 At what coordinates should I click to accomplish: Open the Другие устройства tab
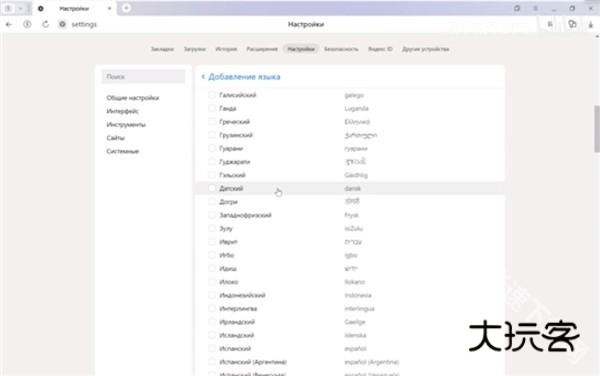(426, 49)
